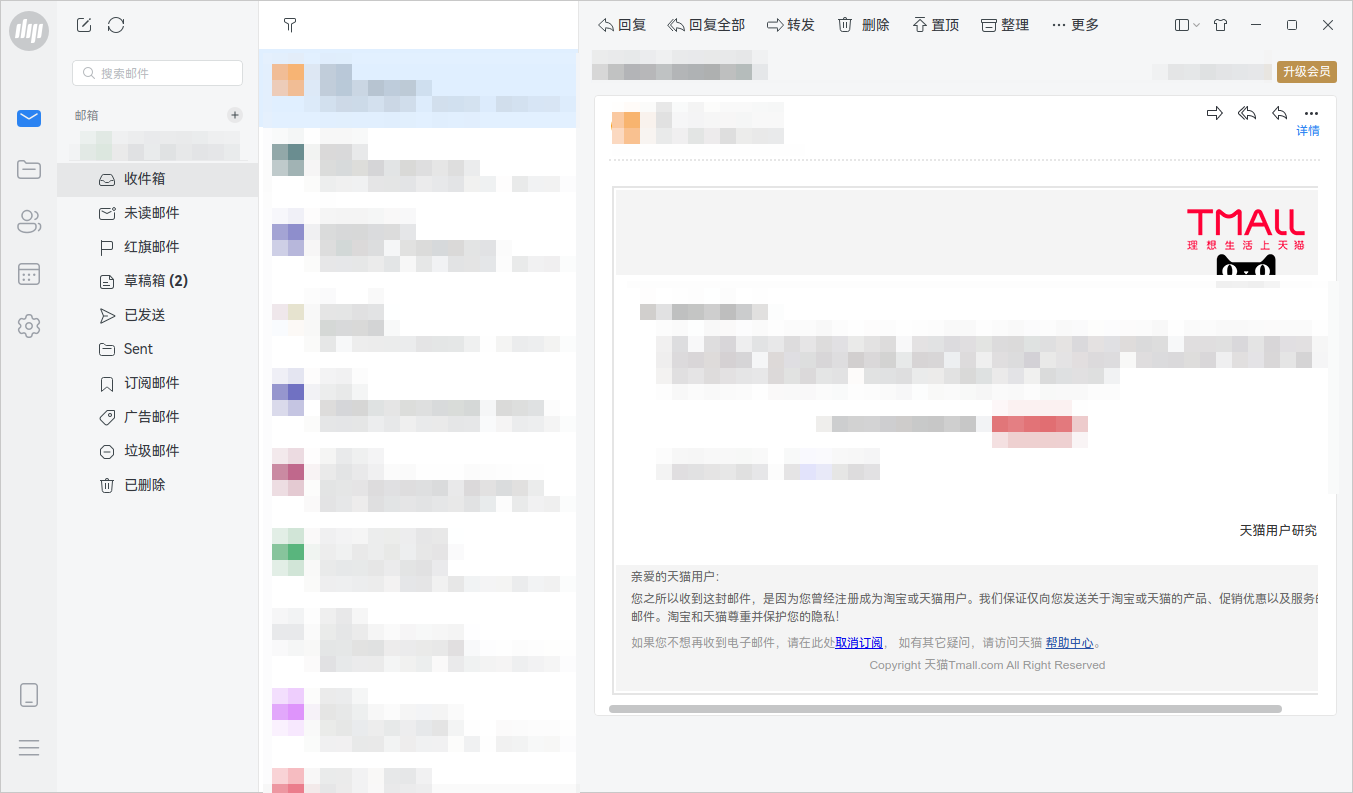Click 整理 in the toolbar
This screenshot has height=793, width=1353.
(x=1005, y=25)
